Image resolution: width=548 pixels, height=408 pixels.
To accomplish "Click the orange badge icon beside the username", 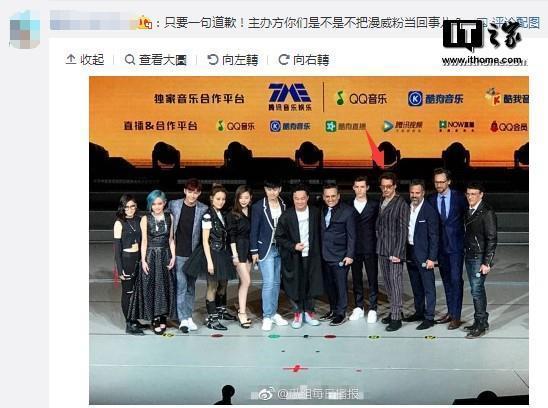I will (145, 23).
